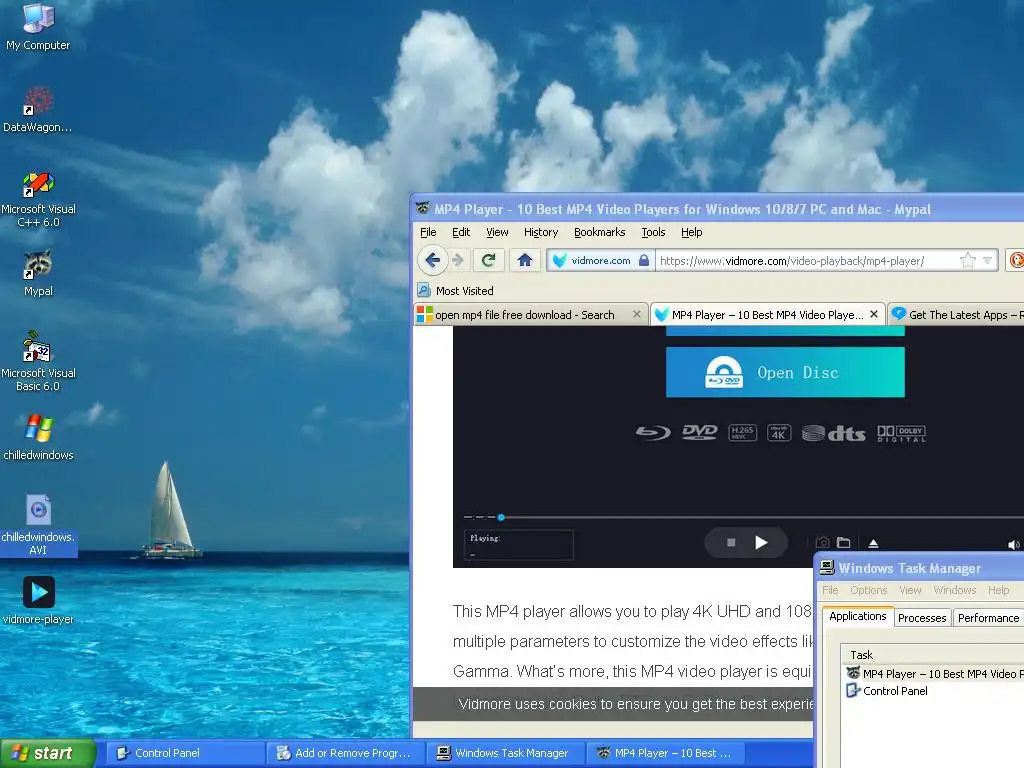1024x768 pixels.
Task: Open the Help menu in Mypal
Action: [692, 232]
